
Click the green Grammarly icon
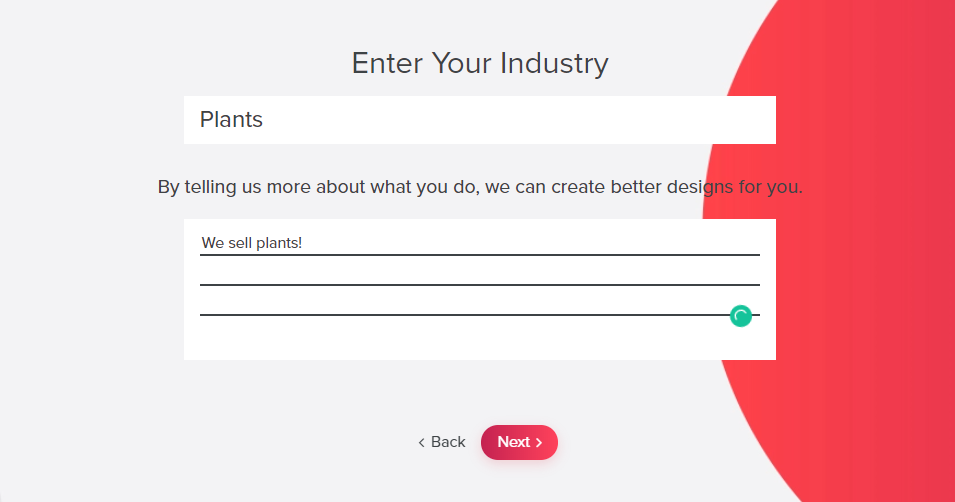click(741, 316)
